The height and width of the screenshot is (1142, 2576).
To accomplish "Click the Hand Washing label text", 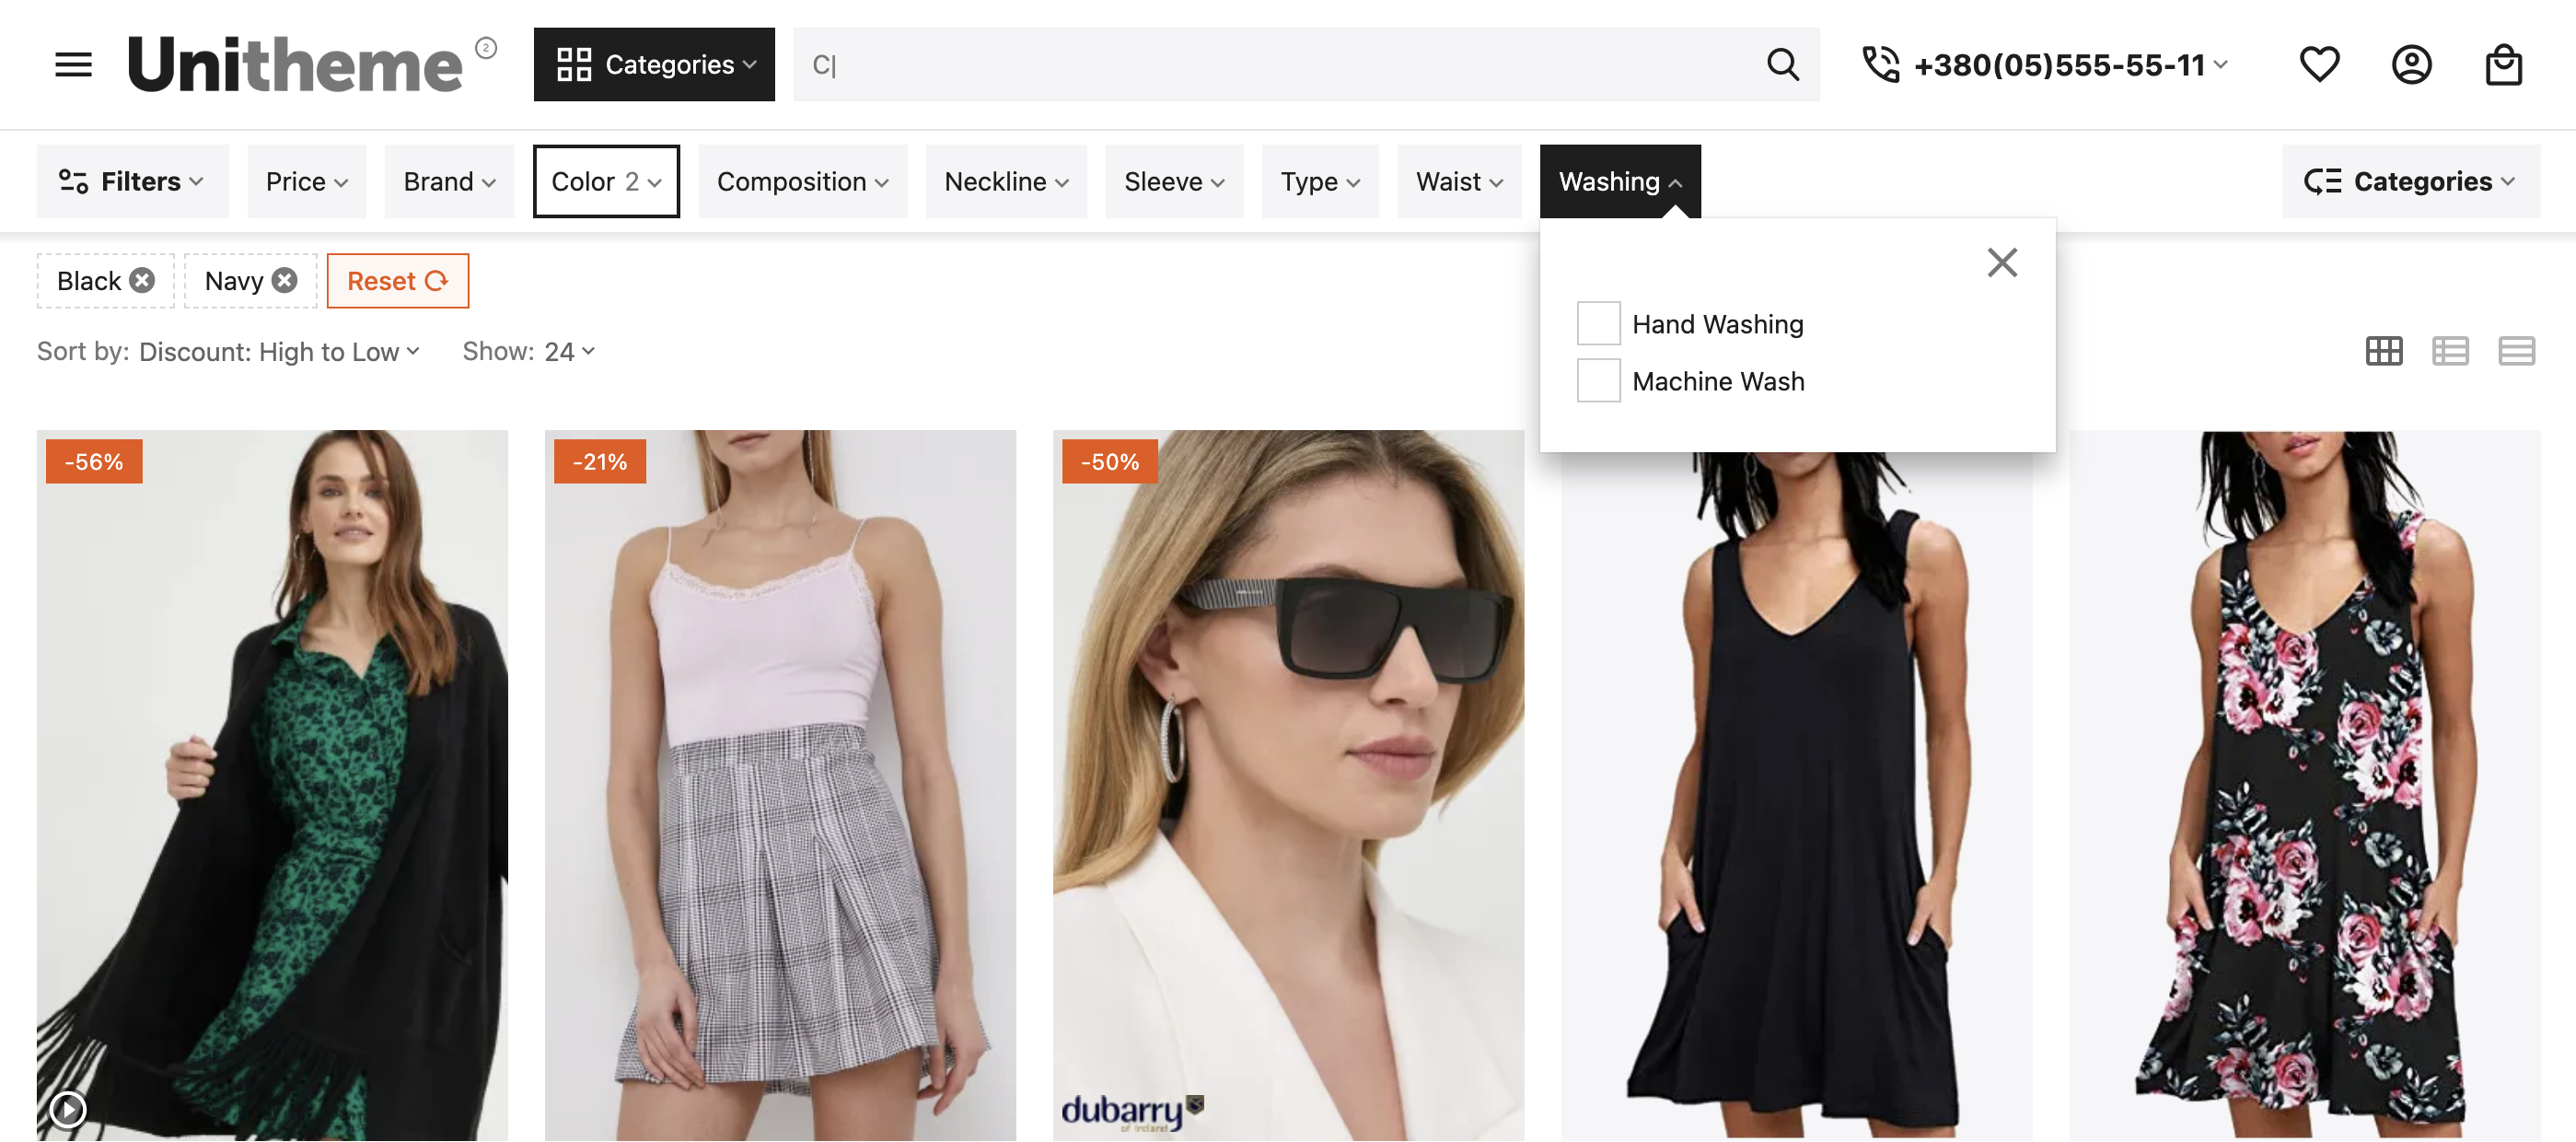I will coord(1718,324).
